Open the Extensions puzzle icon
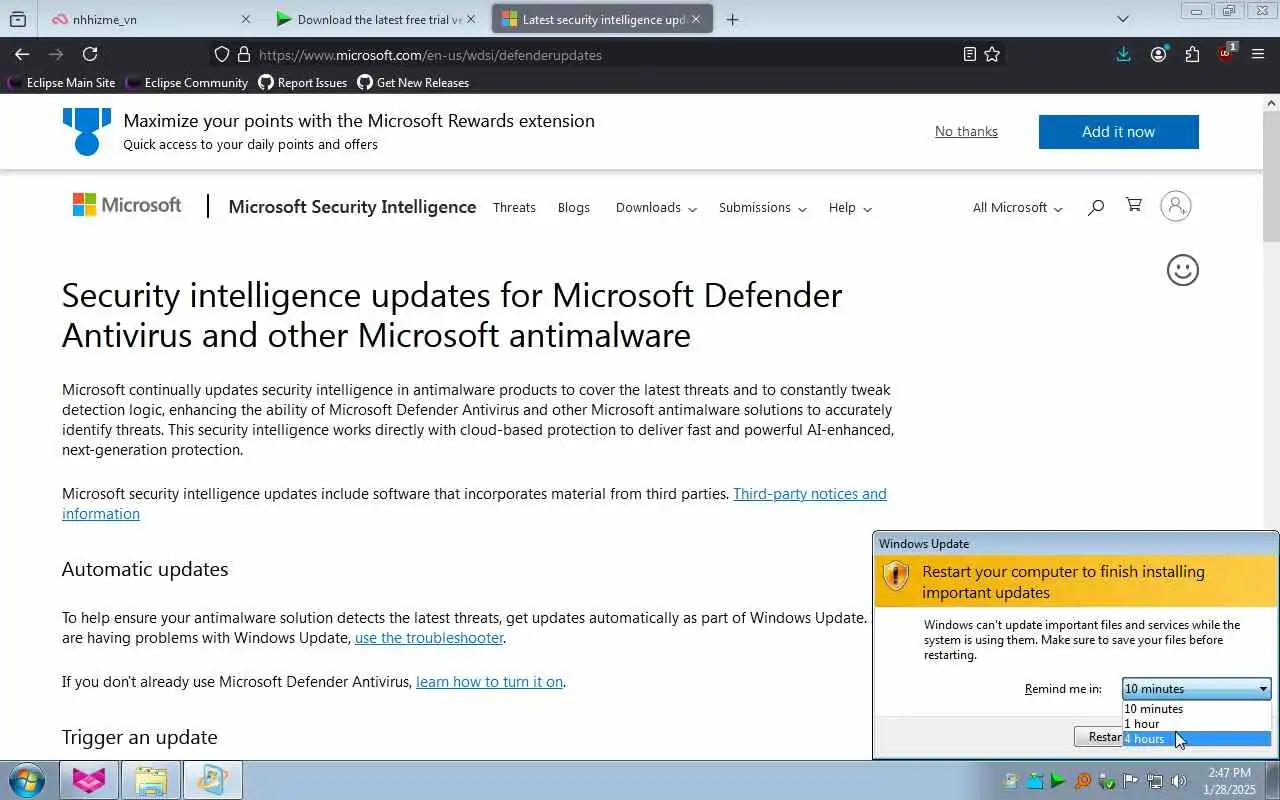The height and width of the screenshot is (800, 1280). pos(1192,55)
